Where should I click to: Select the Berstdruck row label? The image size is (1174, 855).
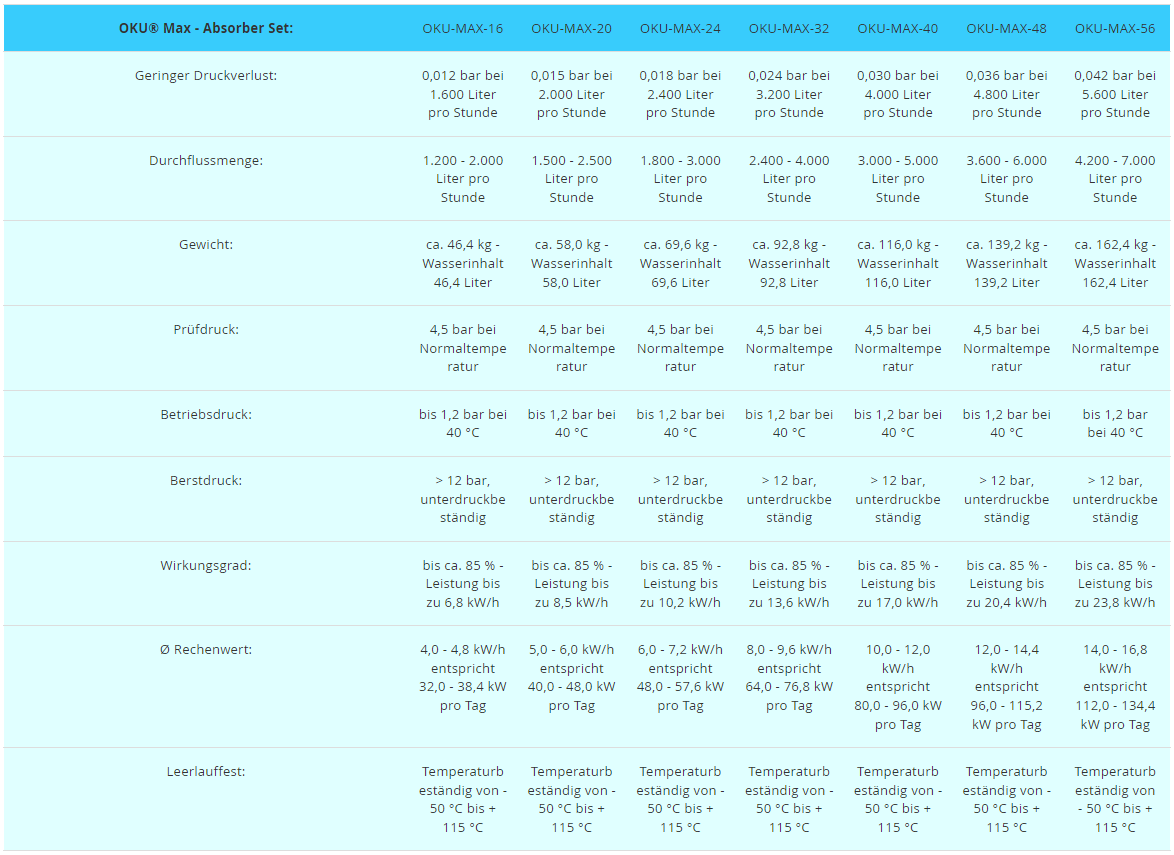206,481
